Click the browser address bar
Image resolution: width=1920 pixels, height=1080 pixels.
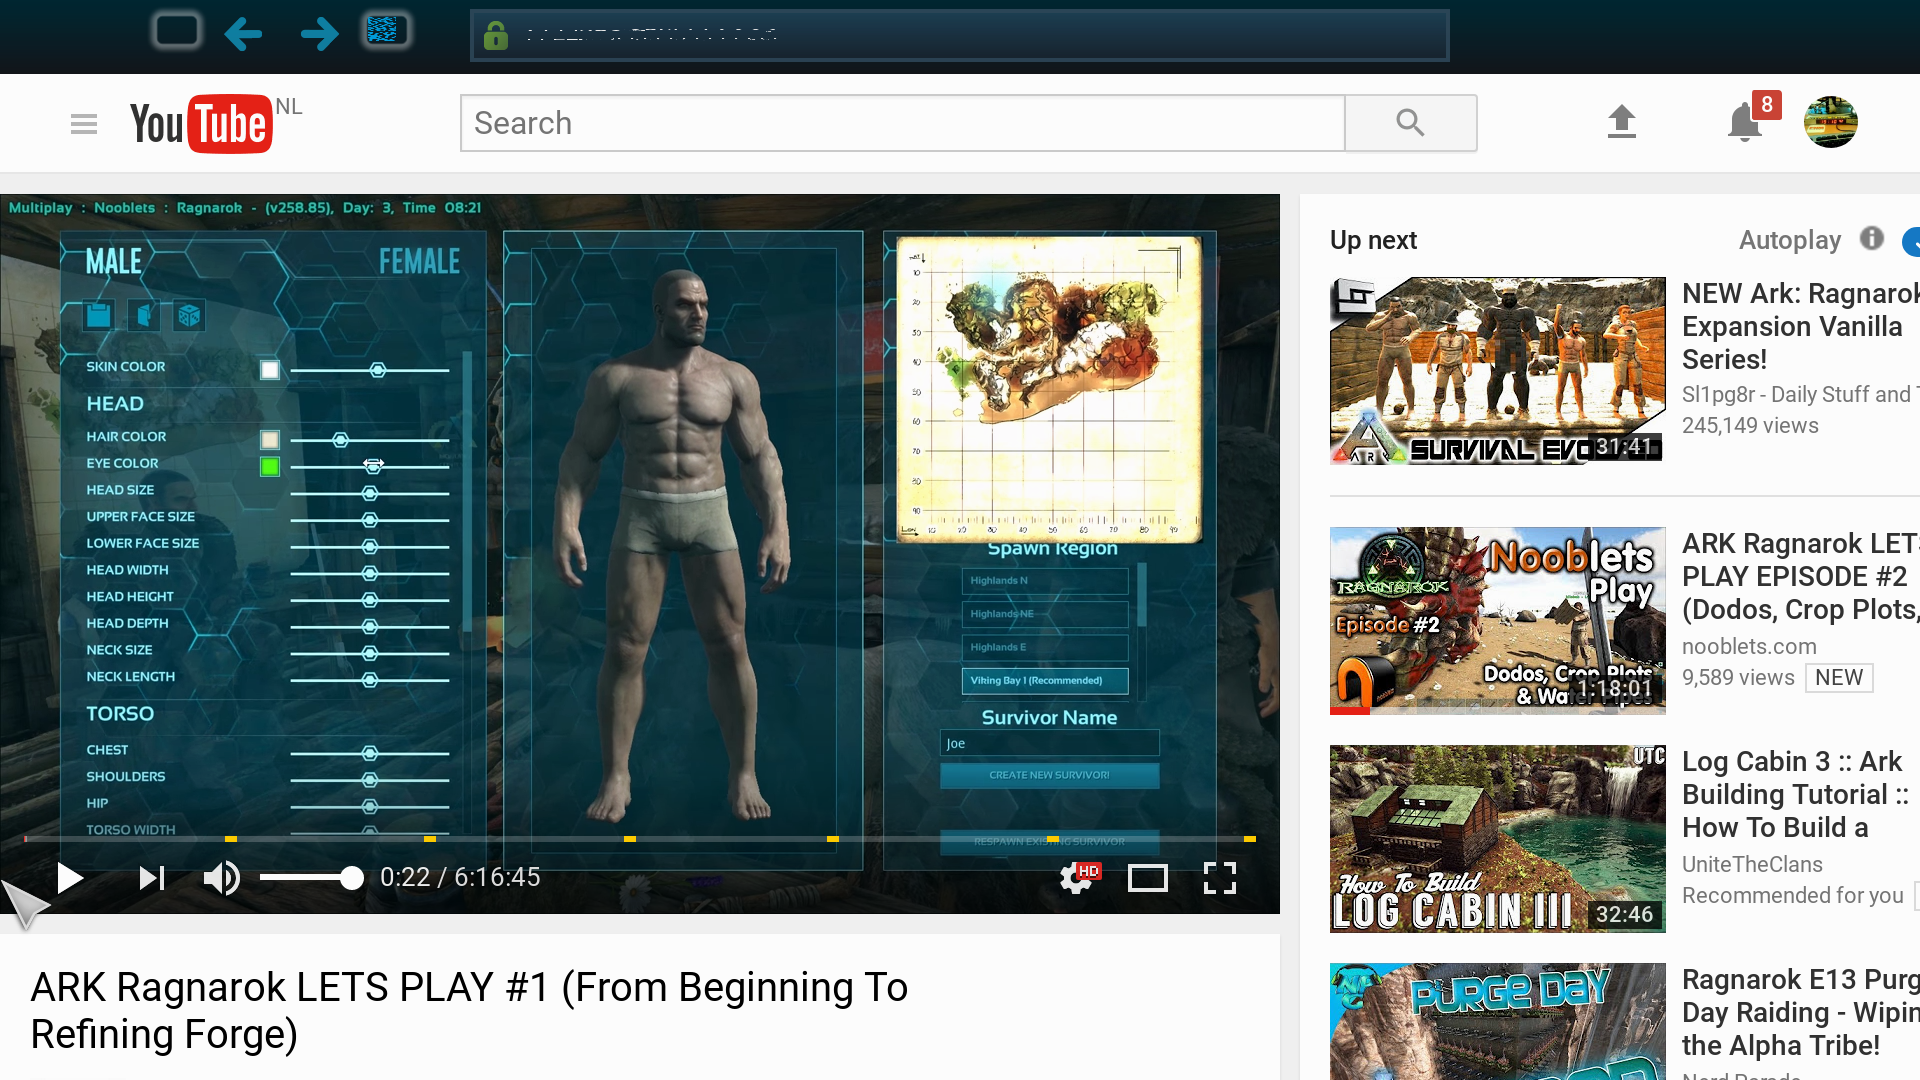tap(960, 36)
